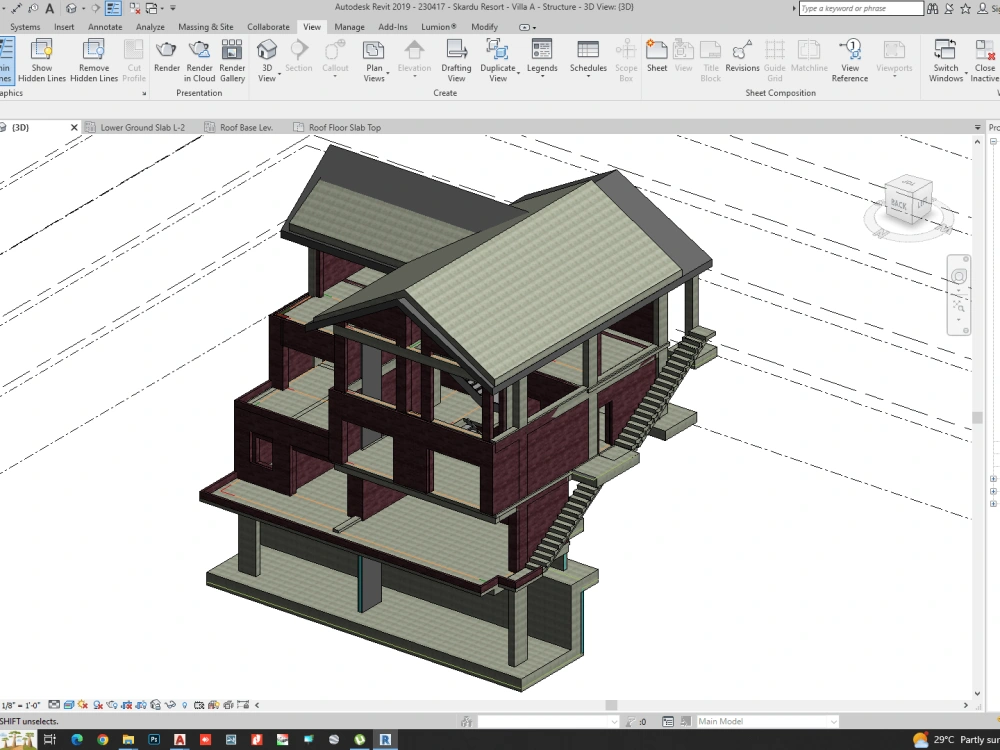Screen dimensions: 1000x750
Task: Toggle Show Hidden Lines
Action: point(41,63)
